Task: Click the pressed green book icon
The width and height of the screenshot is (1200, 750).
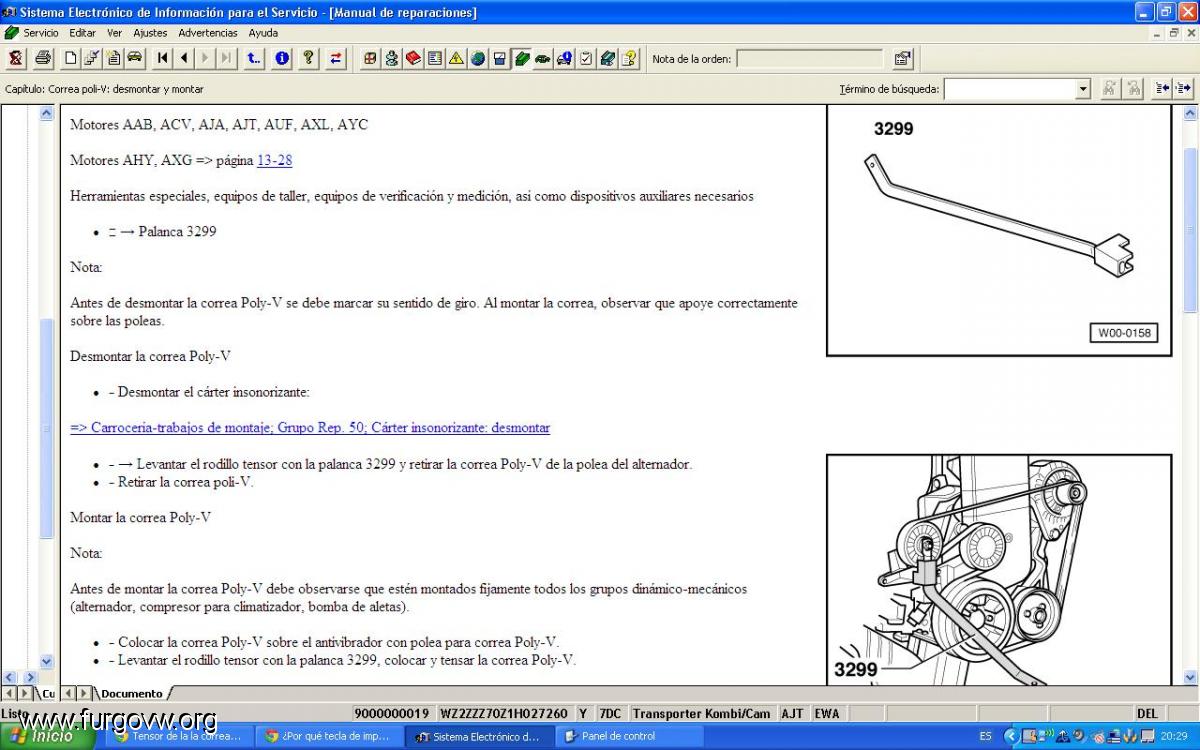Action: [521, 58]
